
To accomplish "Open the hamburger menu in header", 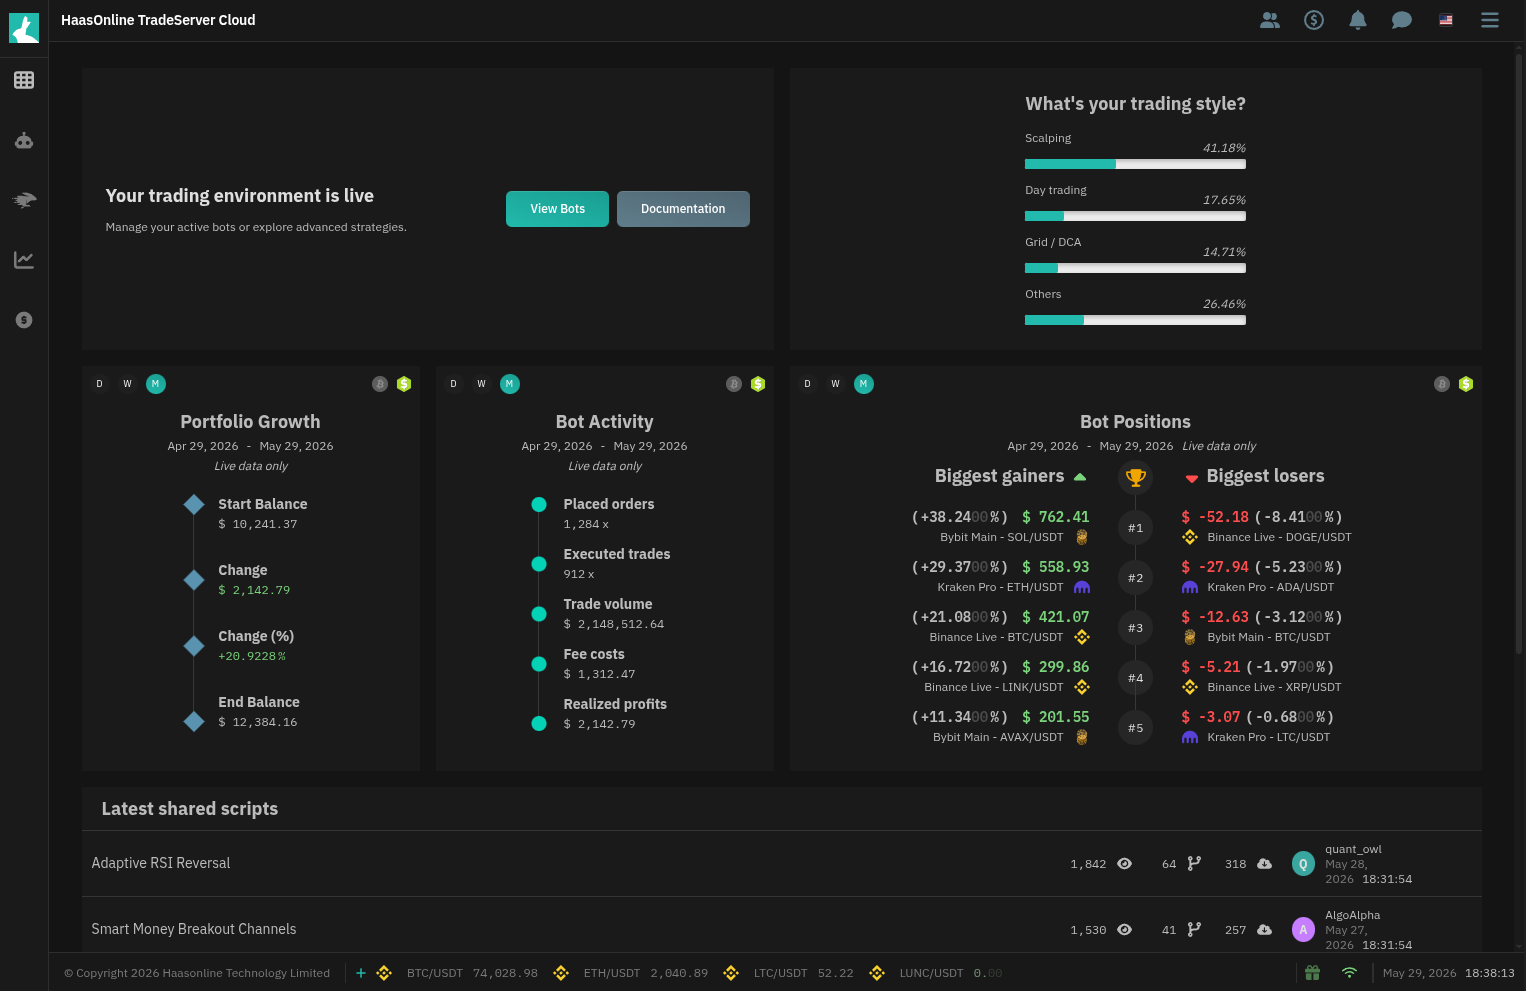I will pos(1490,20).
